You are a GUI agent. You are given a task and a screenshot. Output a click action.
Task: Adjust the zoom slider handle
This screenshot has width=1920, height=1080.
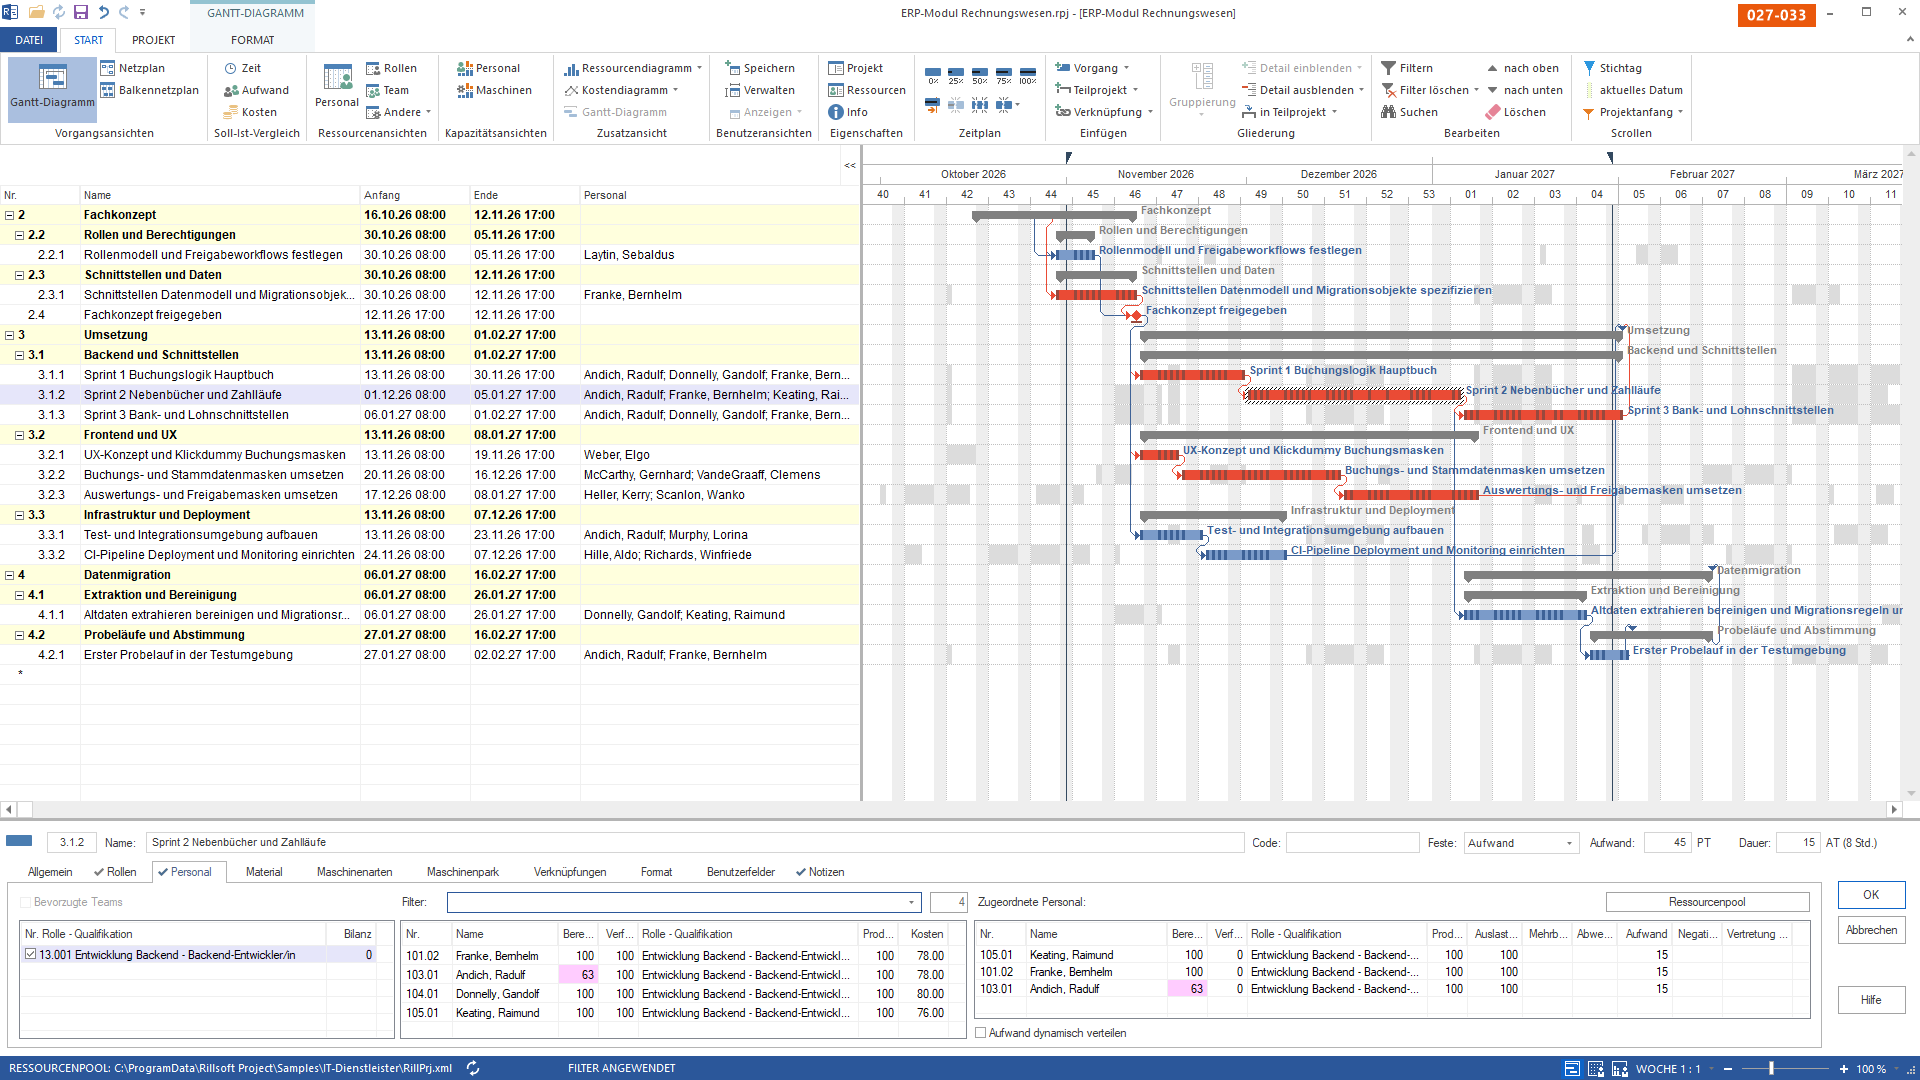tap(1771, 1068)
